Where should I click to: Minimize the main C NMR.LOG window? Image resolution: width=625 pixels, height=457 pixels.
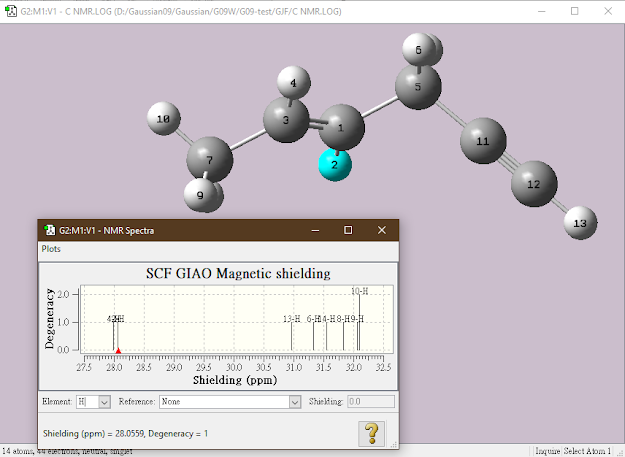coord(541,11)
